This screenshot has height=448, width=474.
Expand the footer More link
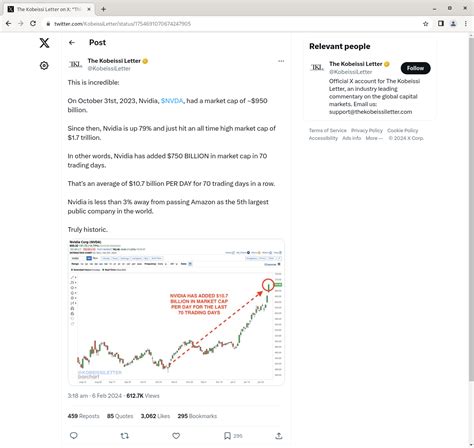coord(374,138)
